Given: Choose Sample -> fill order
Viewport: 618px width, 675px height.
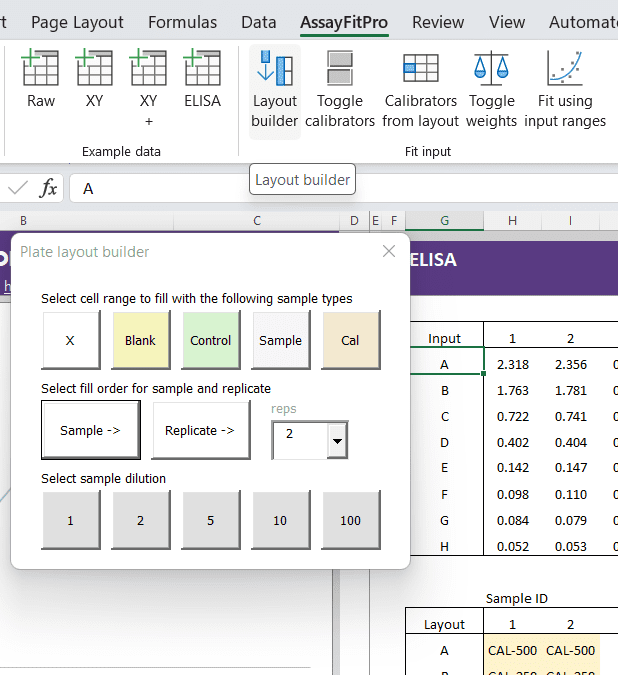Looking at the screenshot, I should coord(91,430).
